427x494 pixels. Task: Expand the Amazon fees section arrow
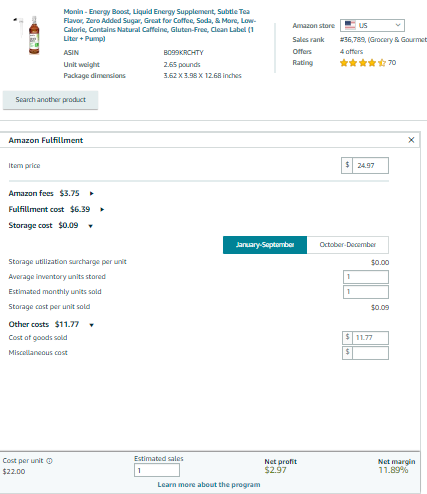click(x=92, y=193)
